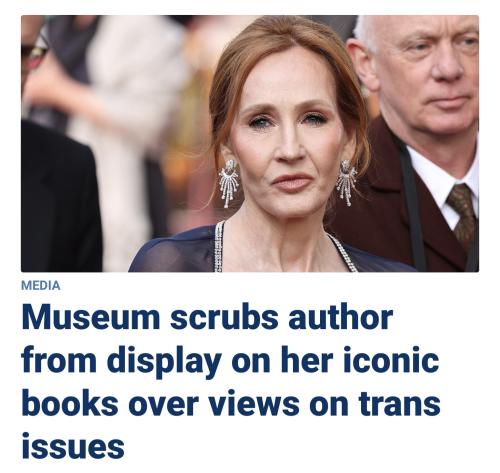Click the word "iconic" in the headline
The width and height of the screenshot is (500, 473).
click(x=391, y=361)
